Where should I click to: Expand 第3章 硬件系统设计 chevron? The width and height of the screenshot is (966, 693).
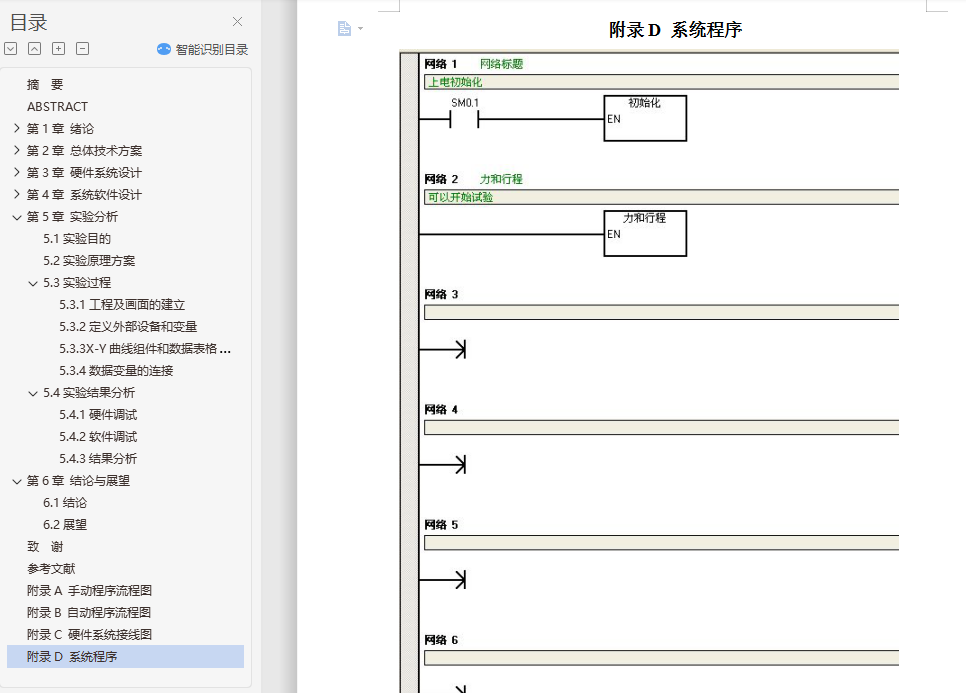click(x=17, y=172)
